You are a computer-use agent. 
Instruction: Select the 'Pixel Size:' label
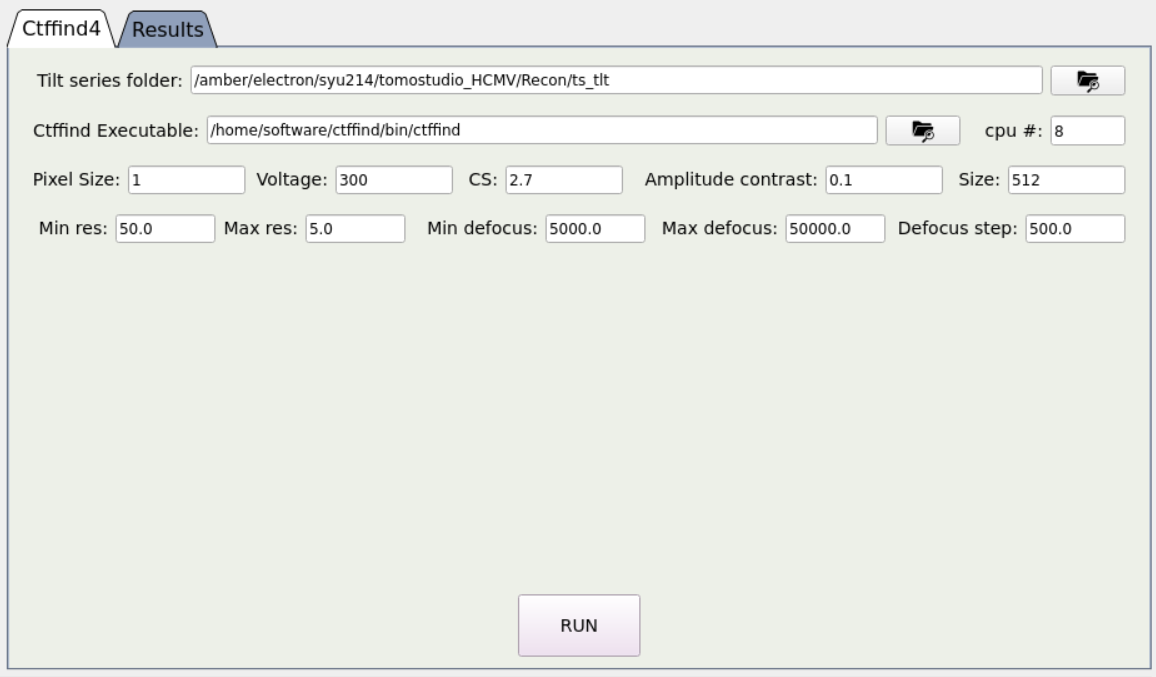[76, 180]
